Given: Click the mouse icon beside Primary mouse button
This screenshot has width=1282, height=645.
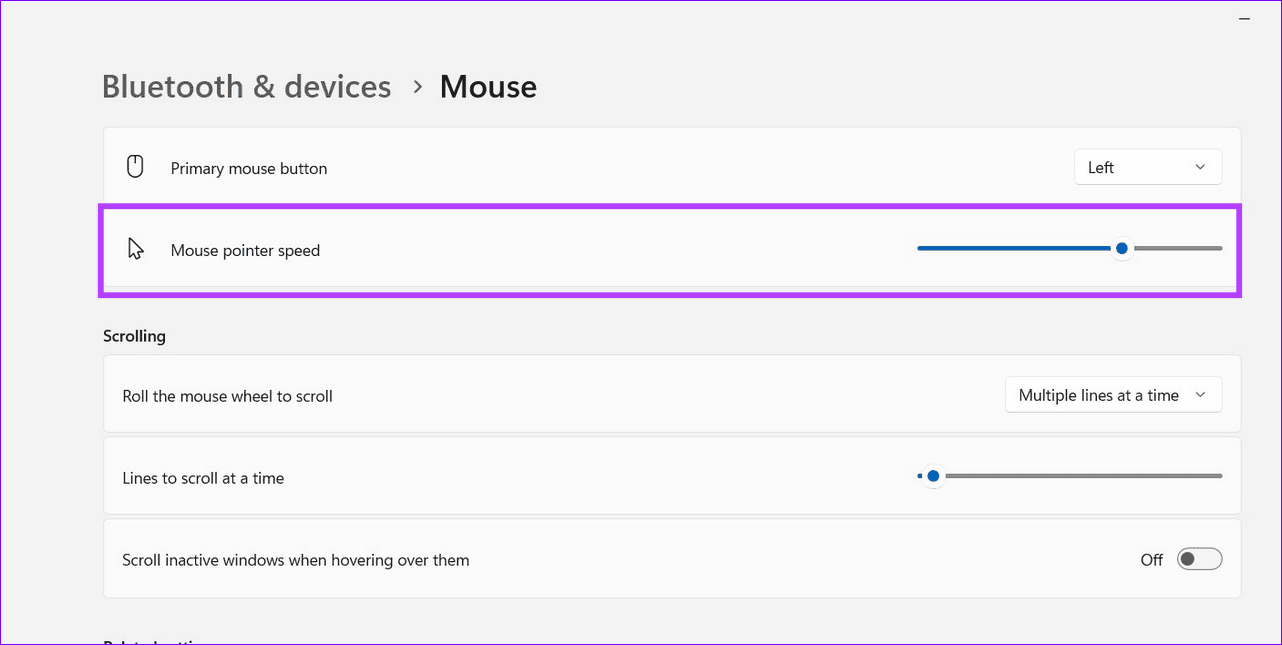Looking at the screenshot, I should click(x=135, y=166).
